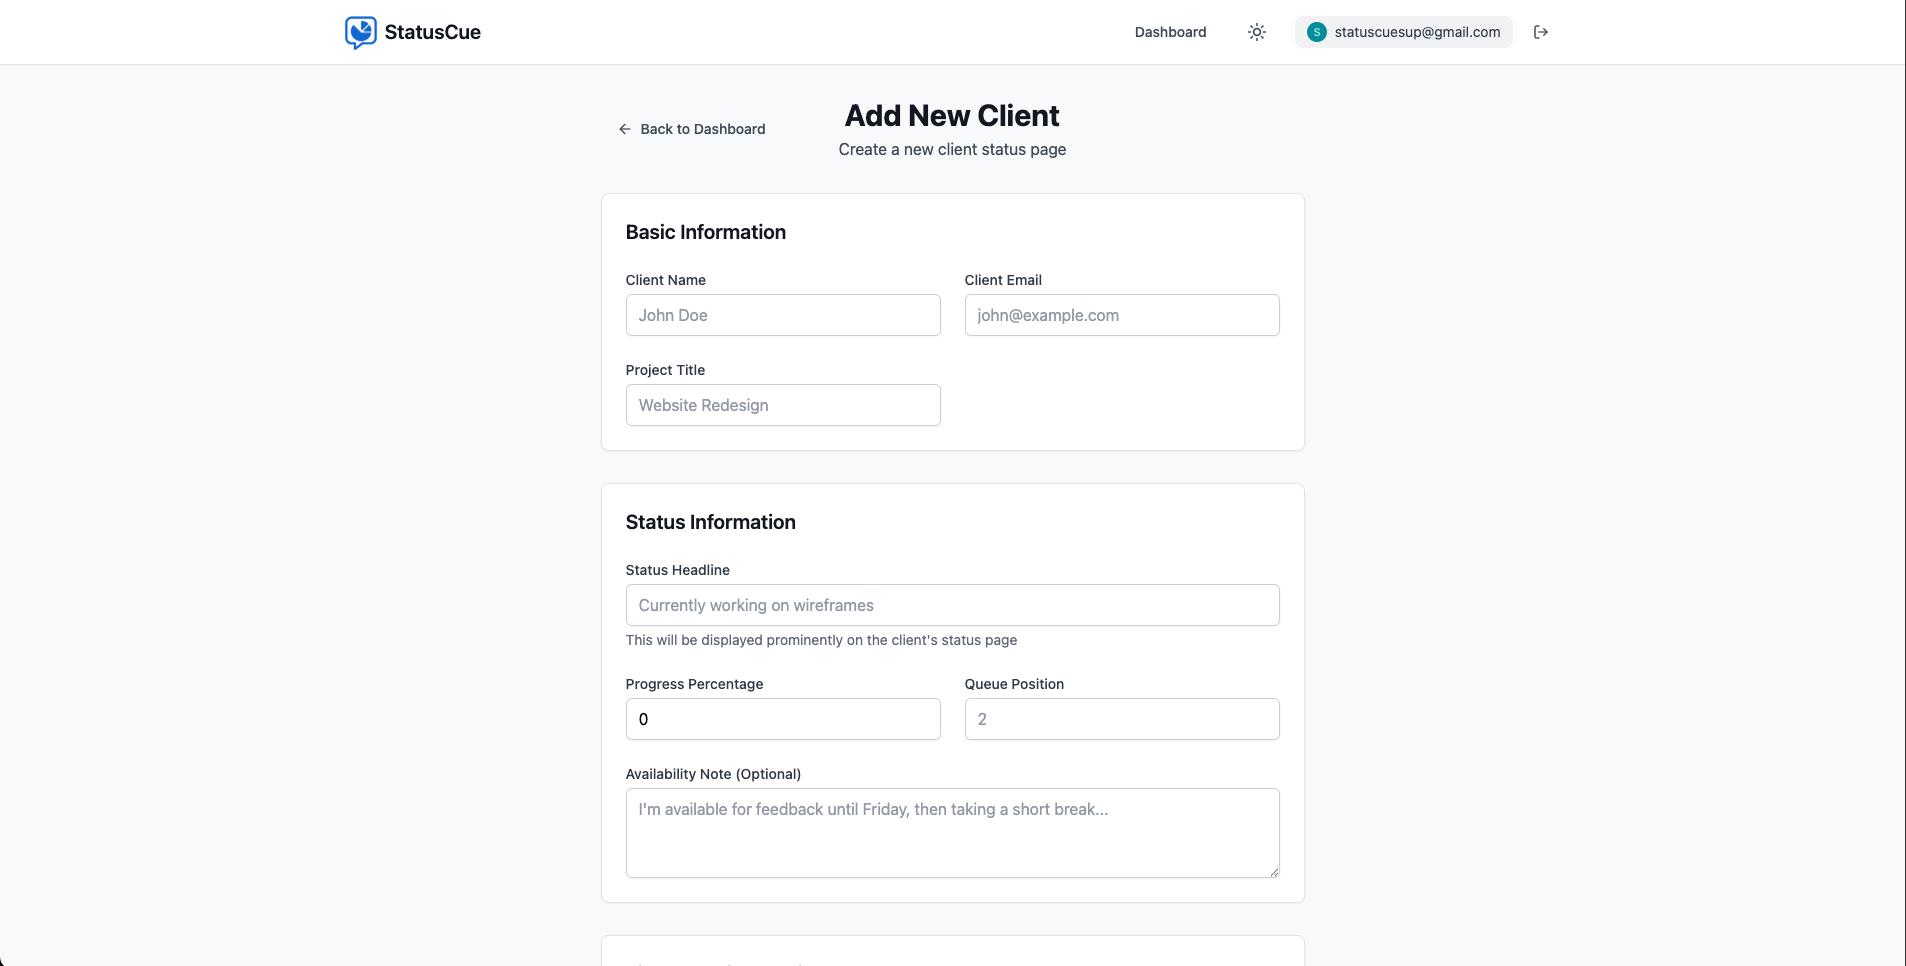
Task: Click the Add New Client page title
Action: click(x=952, y=116)
